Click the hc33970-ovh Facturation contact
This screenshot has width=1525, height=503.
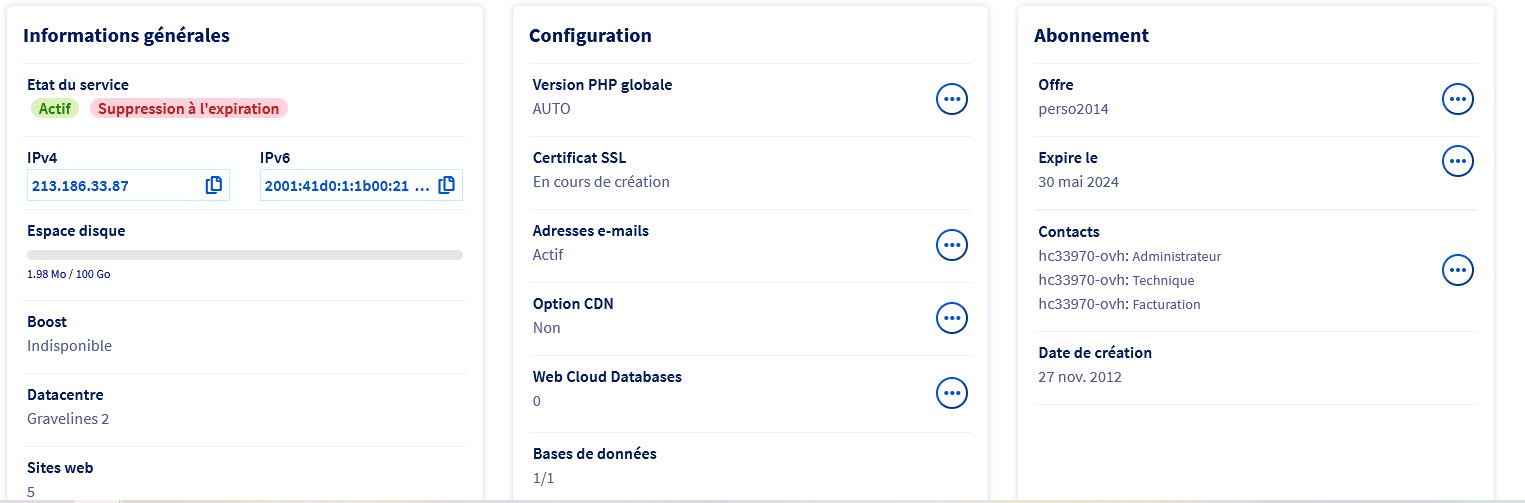(1119, 304)
